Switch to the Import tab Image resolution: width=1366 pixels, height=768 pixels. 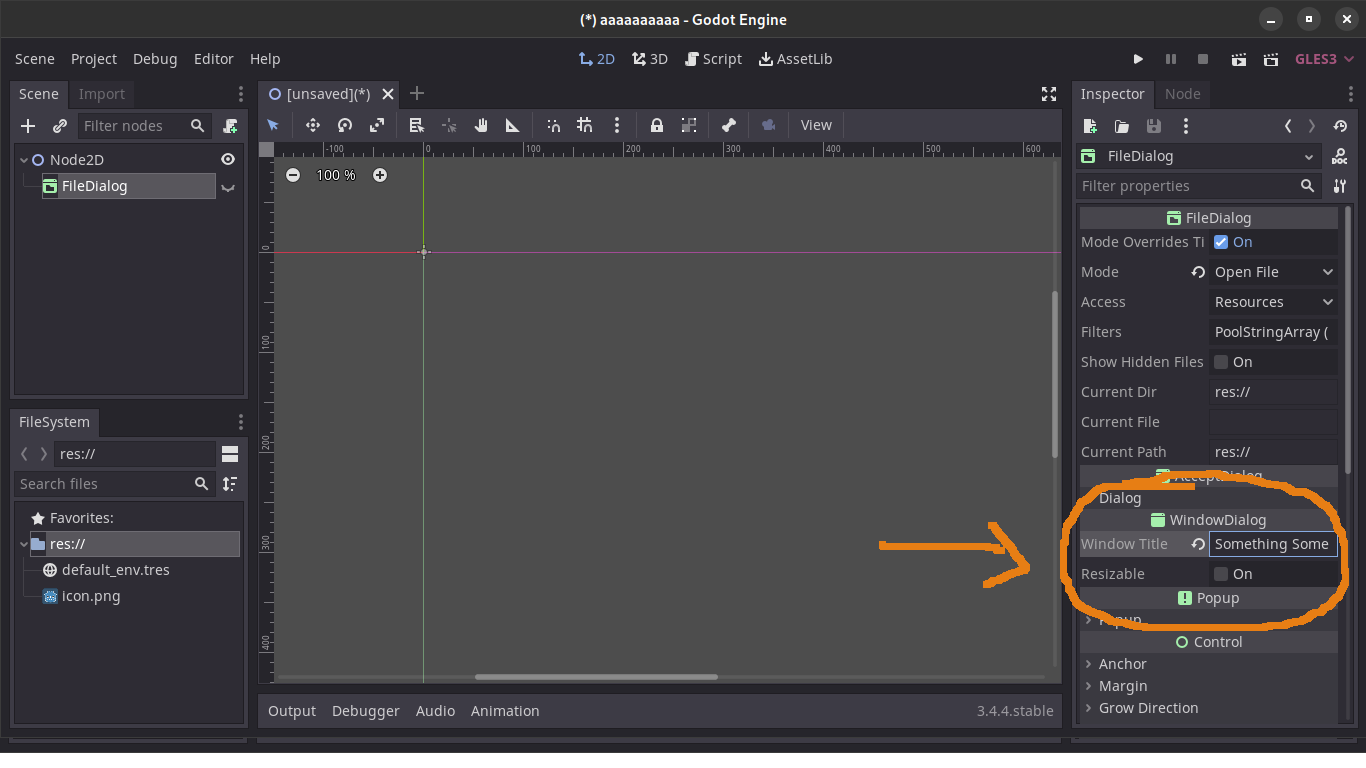102,94
